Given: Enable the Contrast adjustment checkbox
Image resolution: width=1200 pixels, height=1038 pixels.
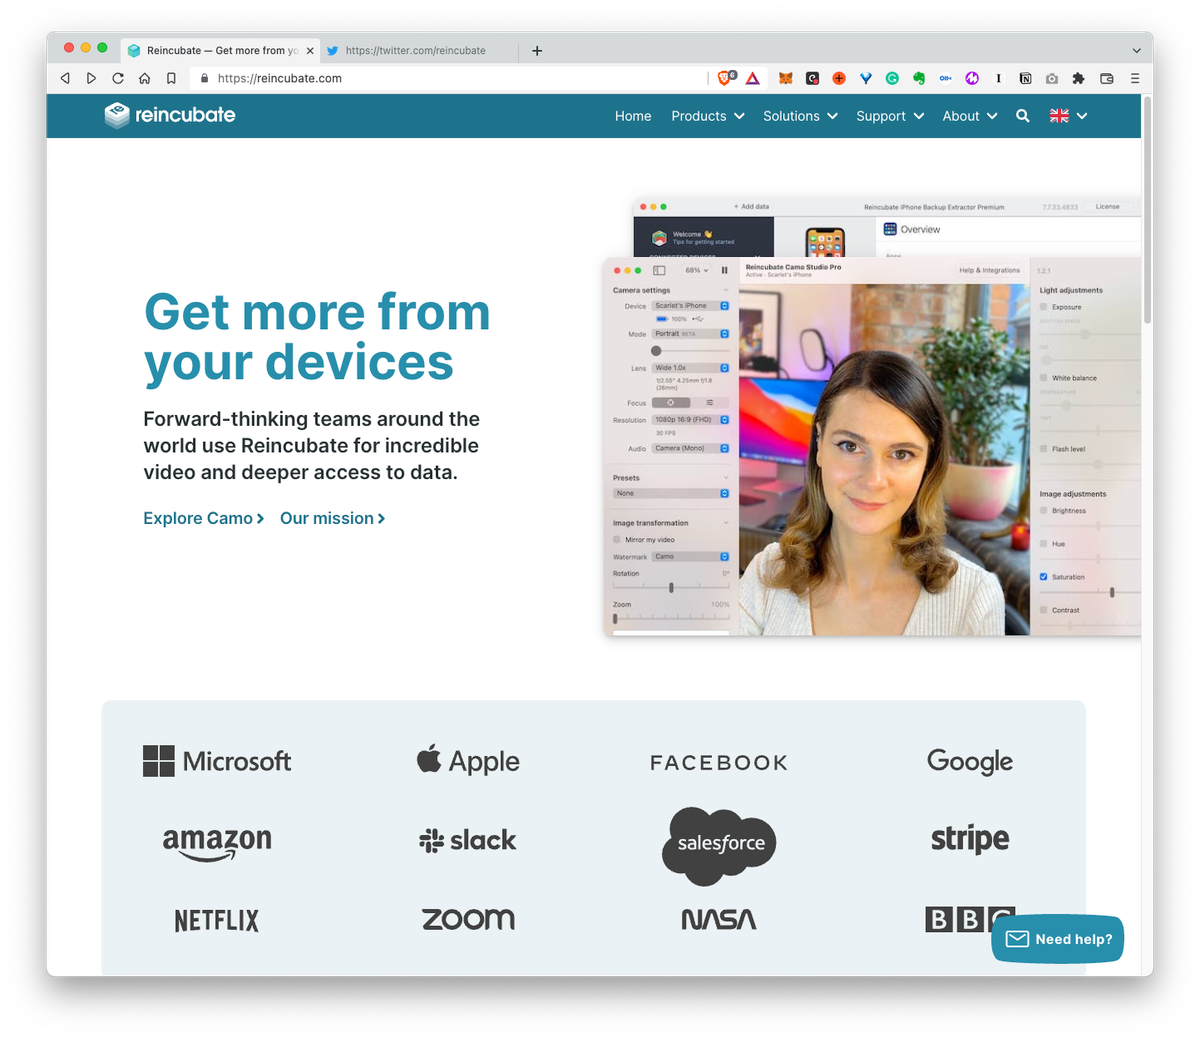Looking at the screenshot, I should point(1045,610).
